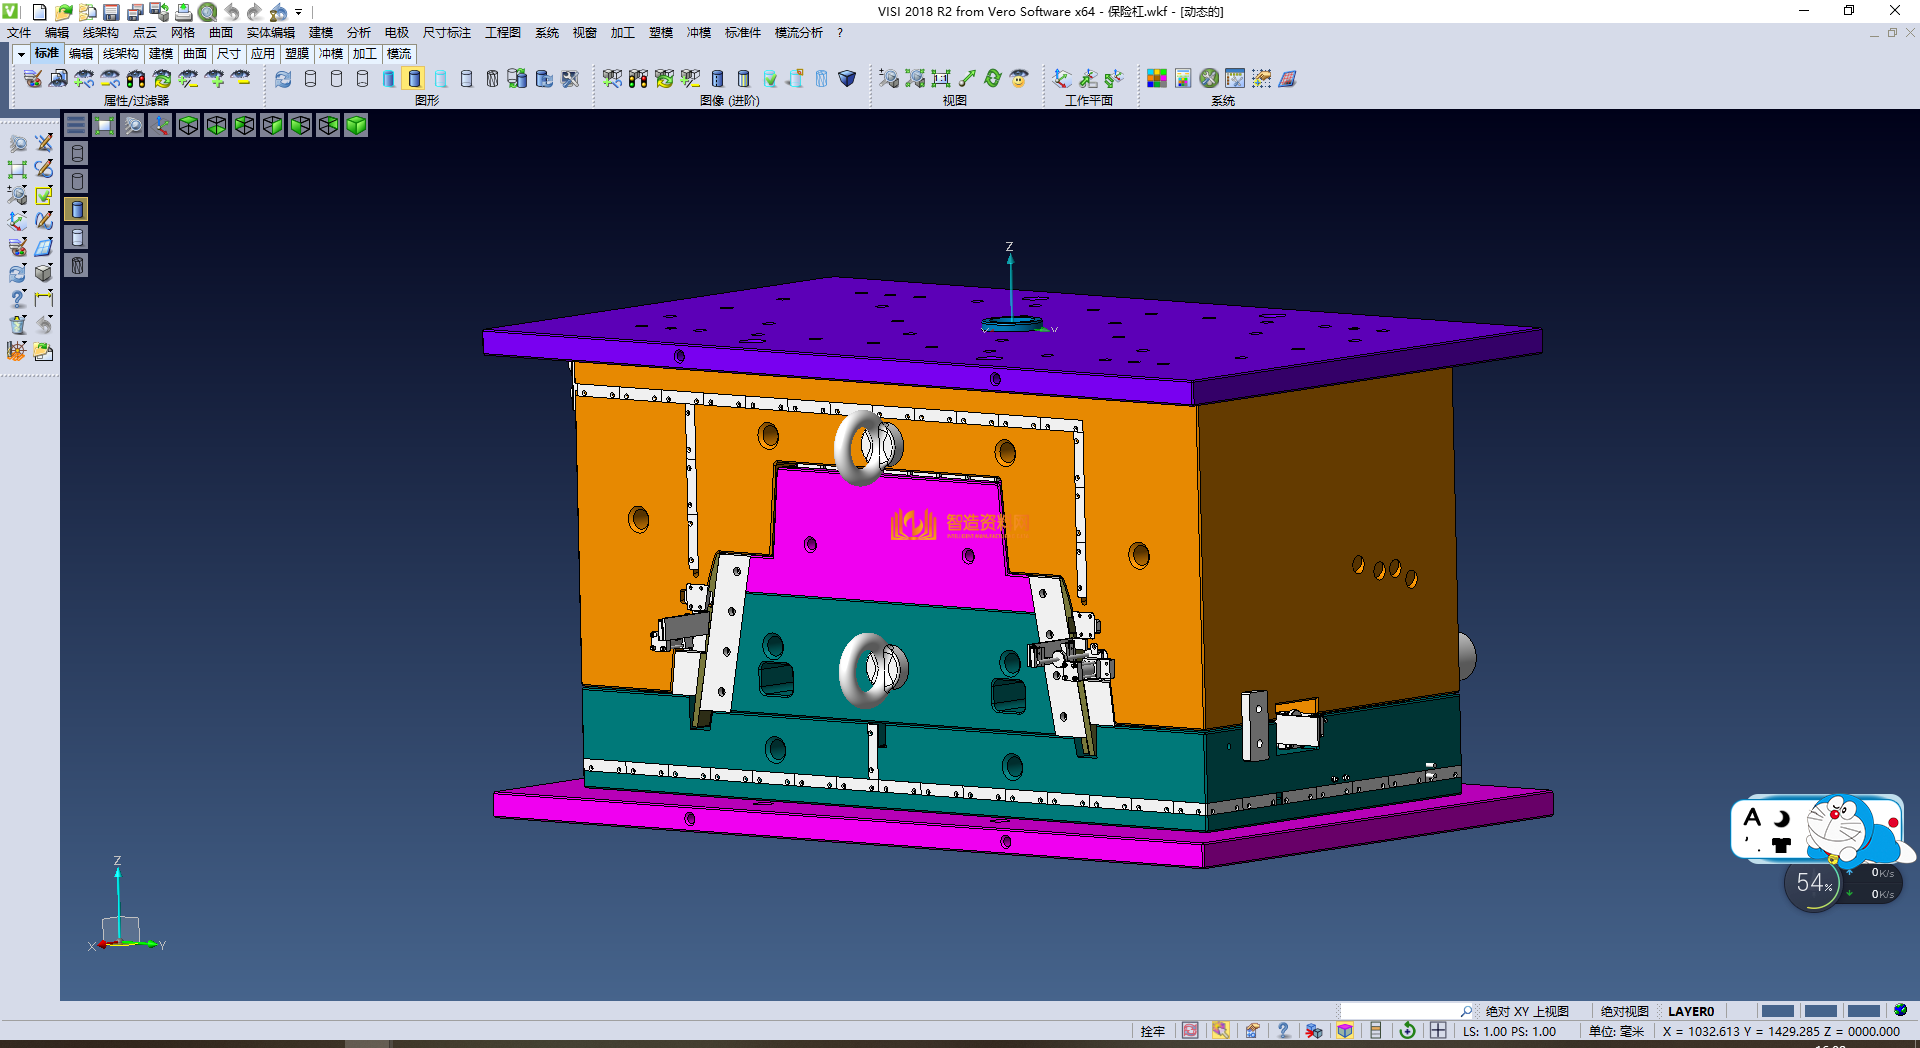Viewport: 1920px width, 1048px height.
Task: Select the solid green cube view icon
Action: click(356, 125)
